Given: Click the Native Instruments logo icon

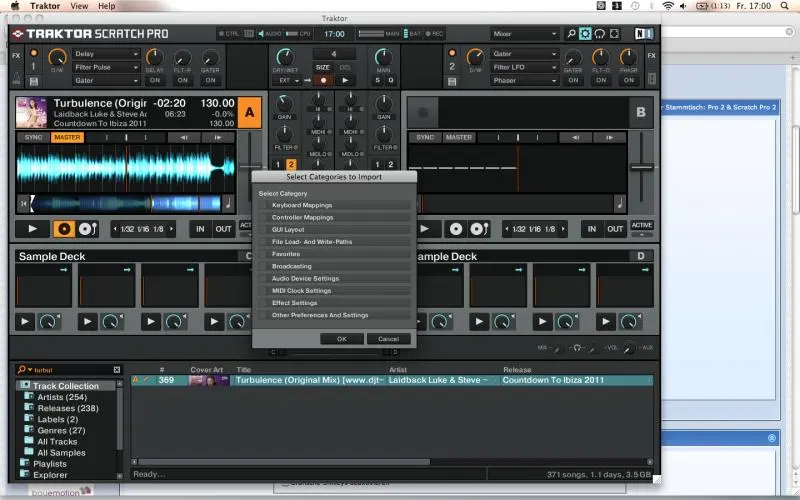Looking at the screenshot, I should [642, 33].
